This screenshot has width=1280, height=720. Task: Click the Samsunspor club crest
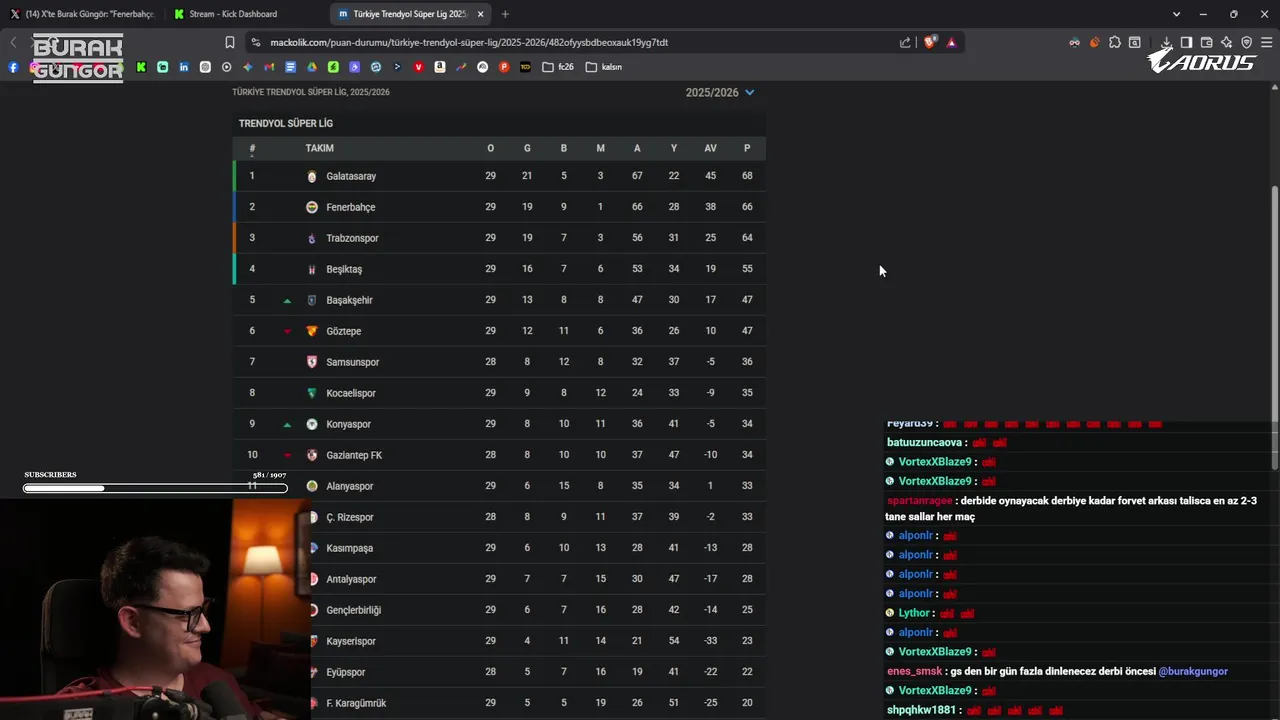[x=312, y=362]
